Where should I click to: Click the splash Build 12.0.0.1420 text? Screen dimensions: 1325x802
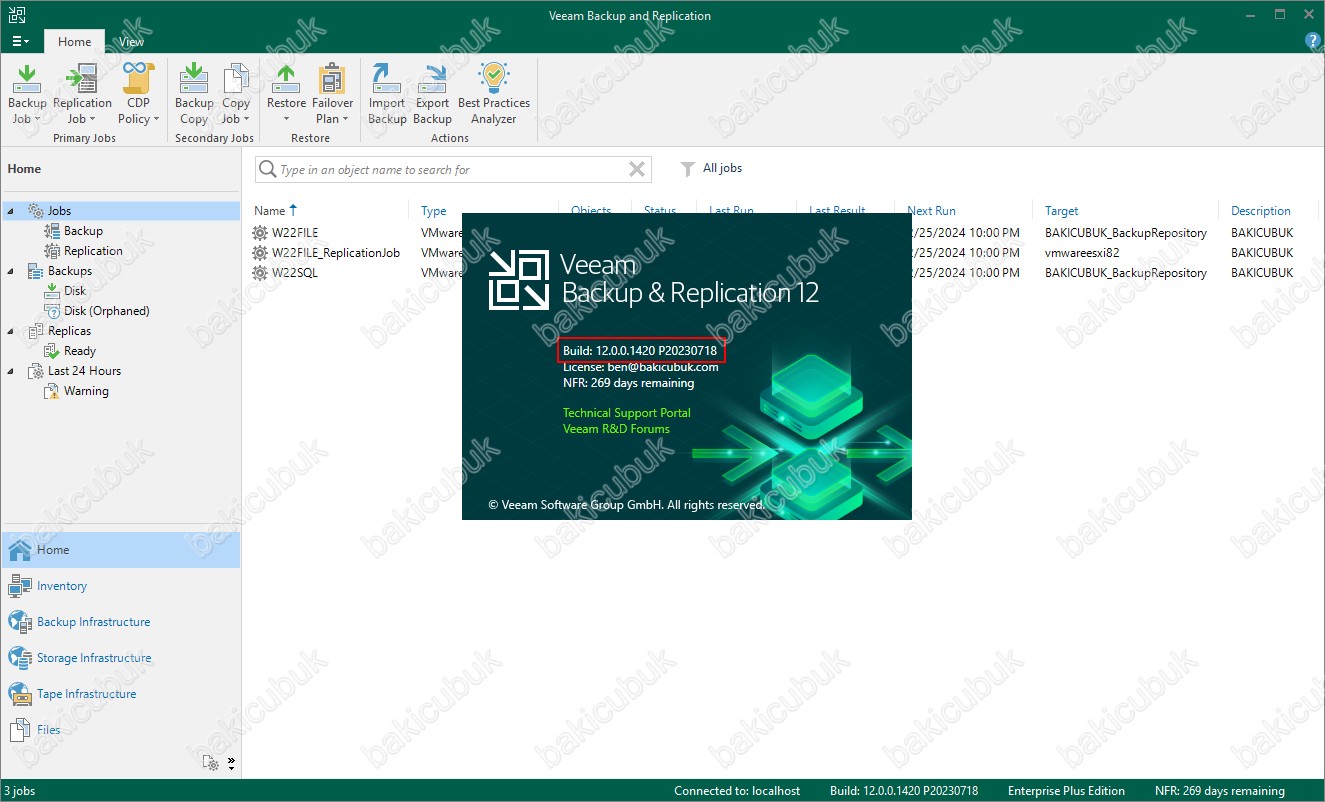coord(640,352)
